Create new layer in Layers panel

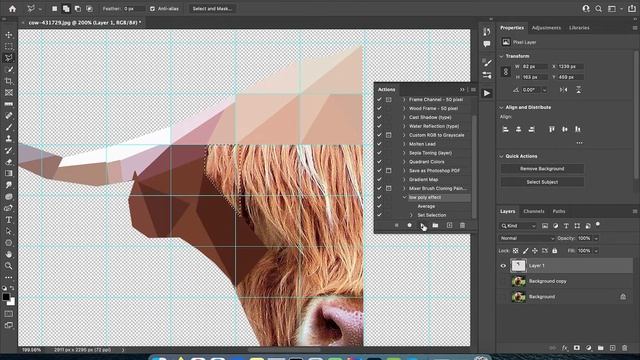[x=613, y=348]
